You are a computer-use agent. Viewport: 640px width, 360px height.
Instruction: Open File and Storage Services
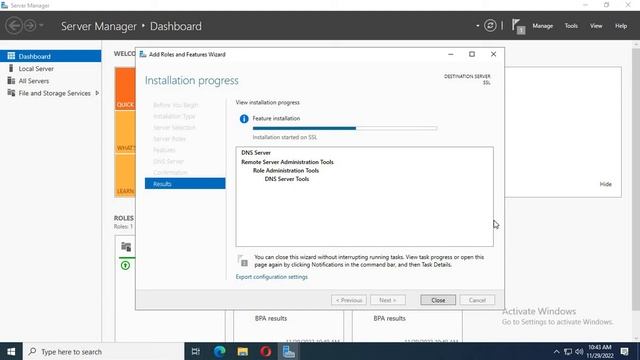click(x=54, y=93)
